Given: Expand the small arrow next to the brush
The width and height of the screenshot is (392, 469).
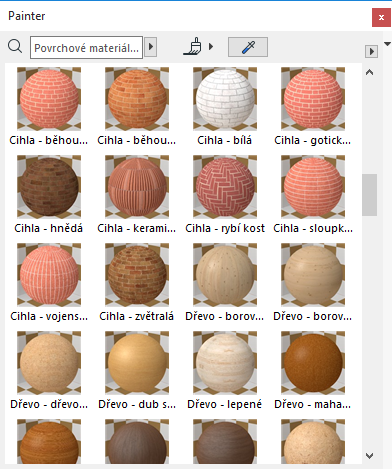Looking at the screenshot, I should (211, 46).
